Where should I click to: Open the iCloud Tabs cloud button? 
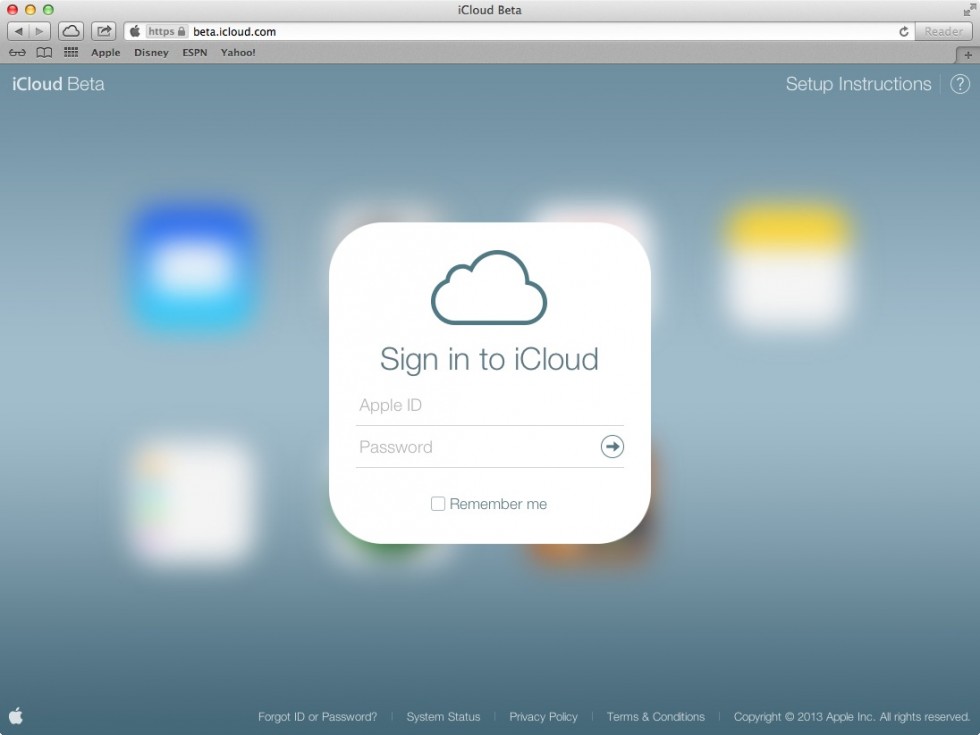pyautogui.click(x=71, y=31)
